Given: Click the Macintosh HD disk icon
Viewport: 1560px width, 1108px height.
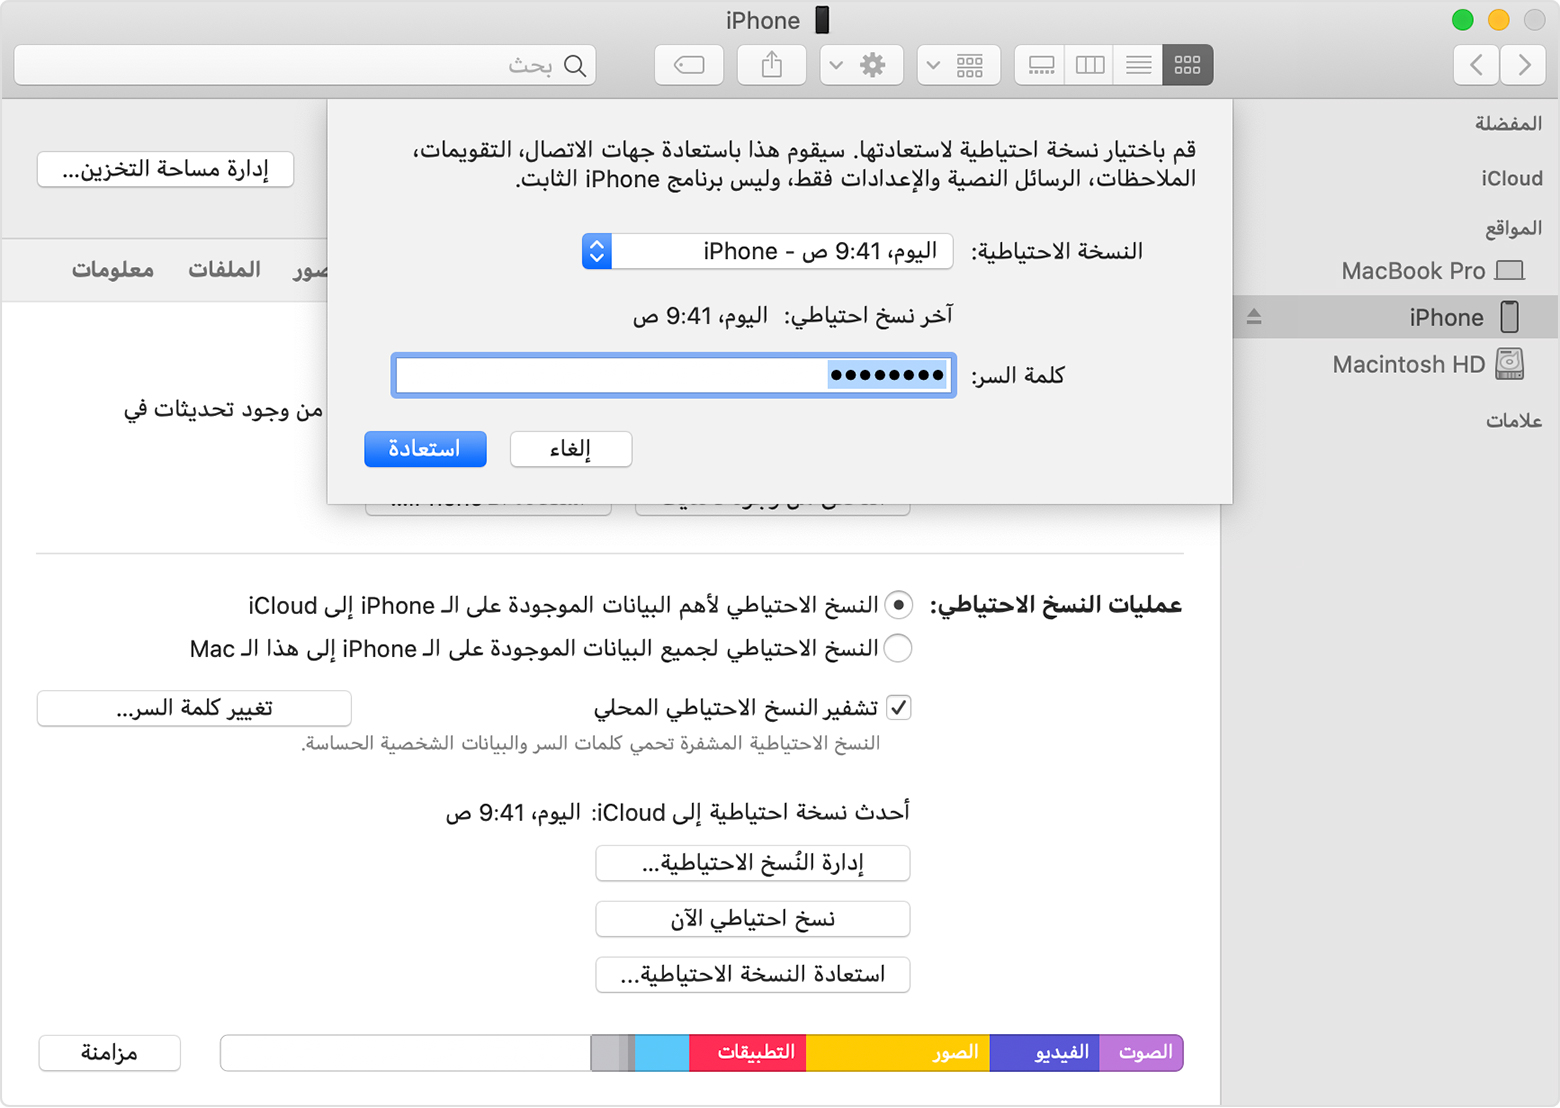Looking at the screenshot, I should pos(1510,364).
